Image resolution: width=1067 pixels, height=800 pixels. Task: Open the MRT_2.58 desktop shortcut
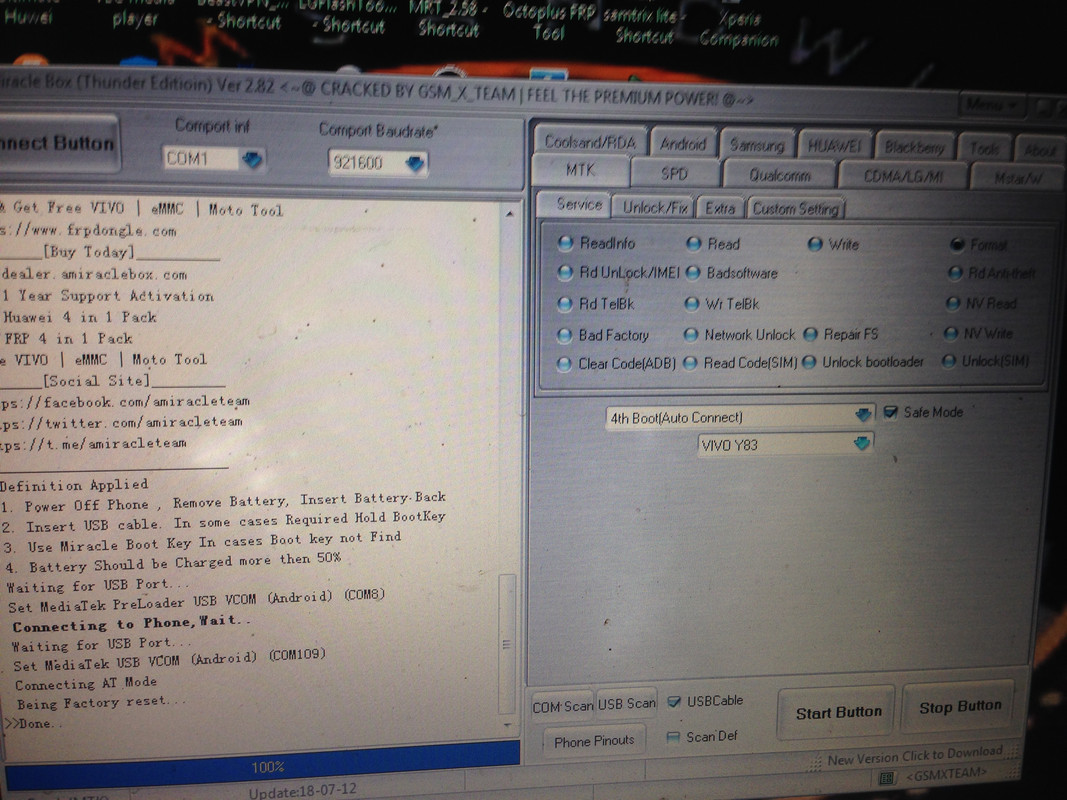[448, 19]
